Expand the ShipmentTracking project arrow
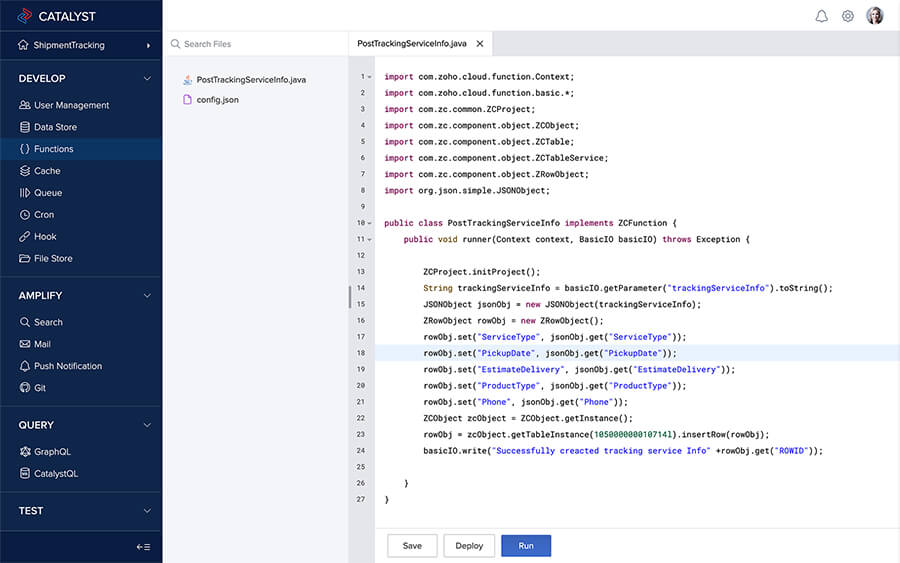This screenshot has width=900, height=563. (148, 45)
